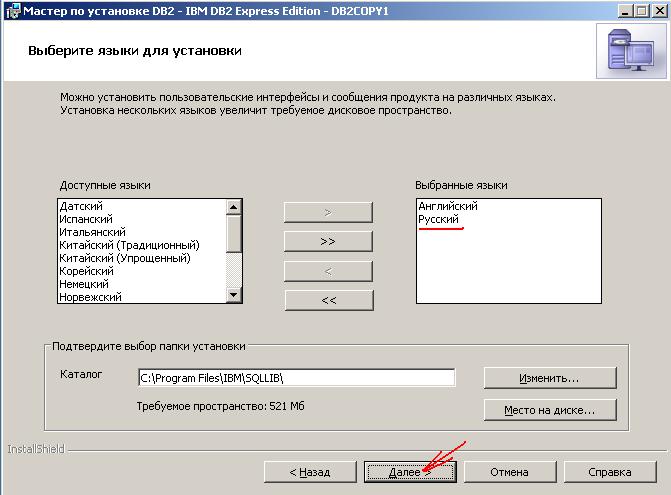This screenshot has width=671, height=495.
Task: Select Датский in available languages
Action: (x=81, y=206)
